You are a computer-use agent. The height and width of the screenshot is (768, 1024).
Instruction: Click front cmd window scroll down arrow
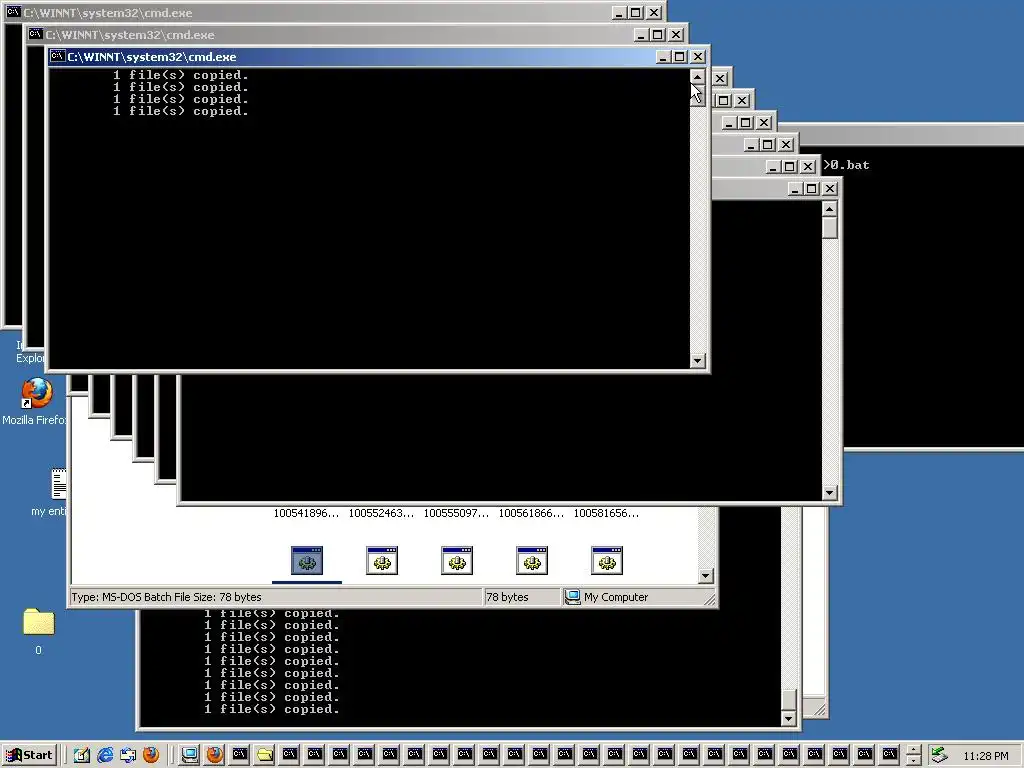(x=697, y=360)
